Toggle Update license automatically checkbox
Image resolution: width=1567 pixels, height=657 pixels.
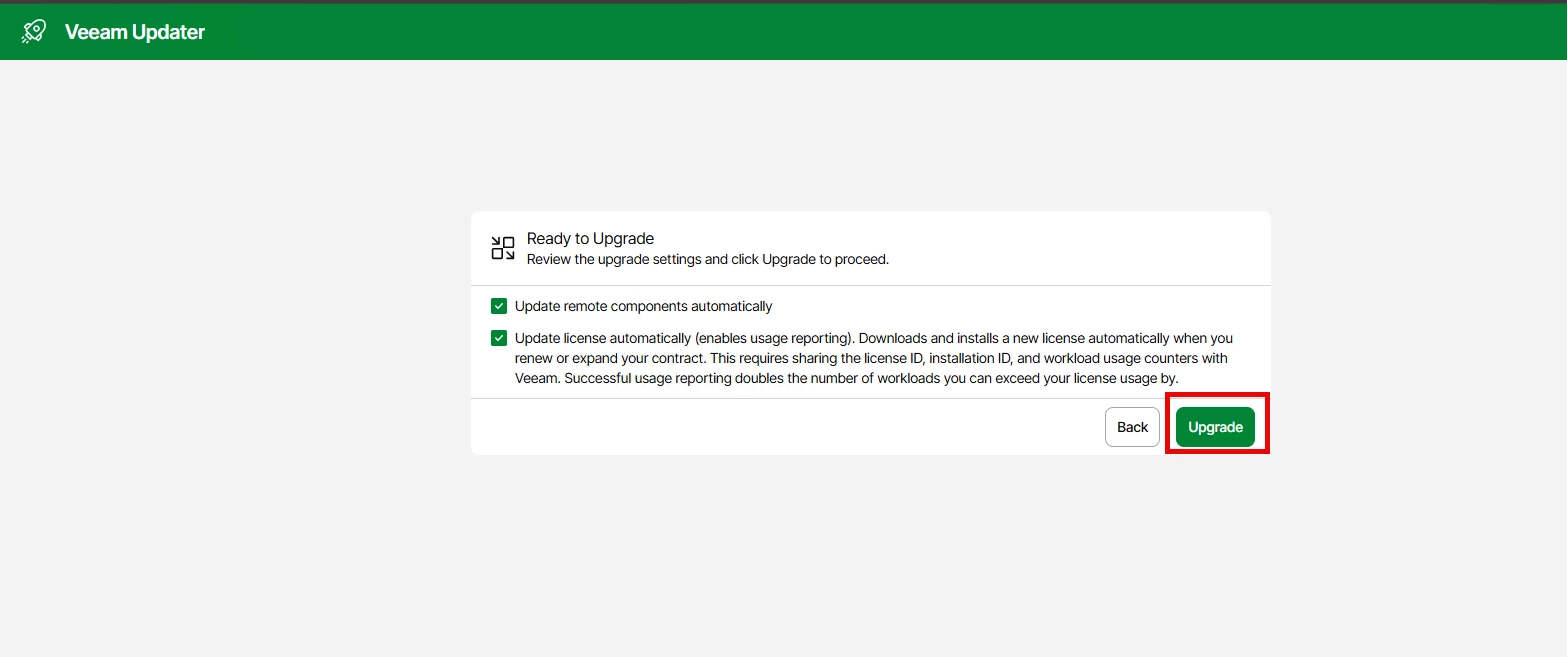[x=499, y=338]
